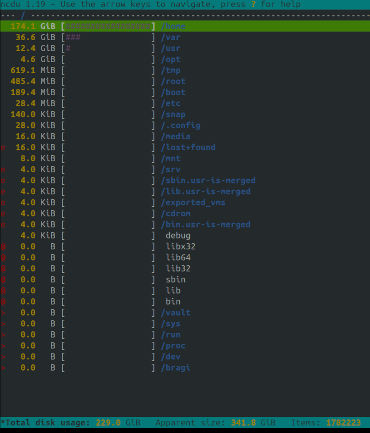Click the /vault directory entry
The width and height of the screenshot is (370, 433).
pos(176,312)
